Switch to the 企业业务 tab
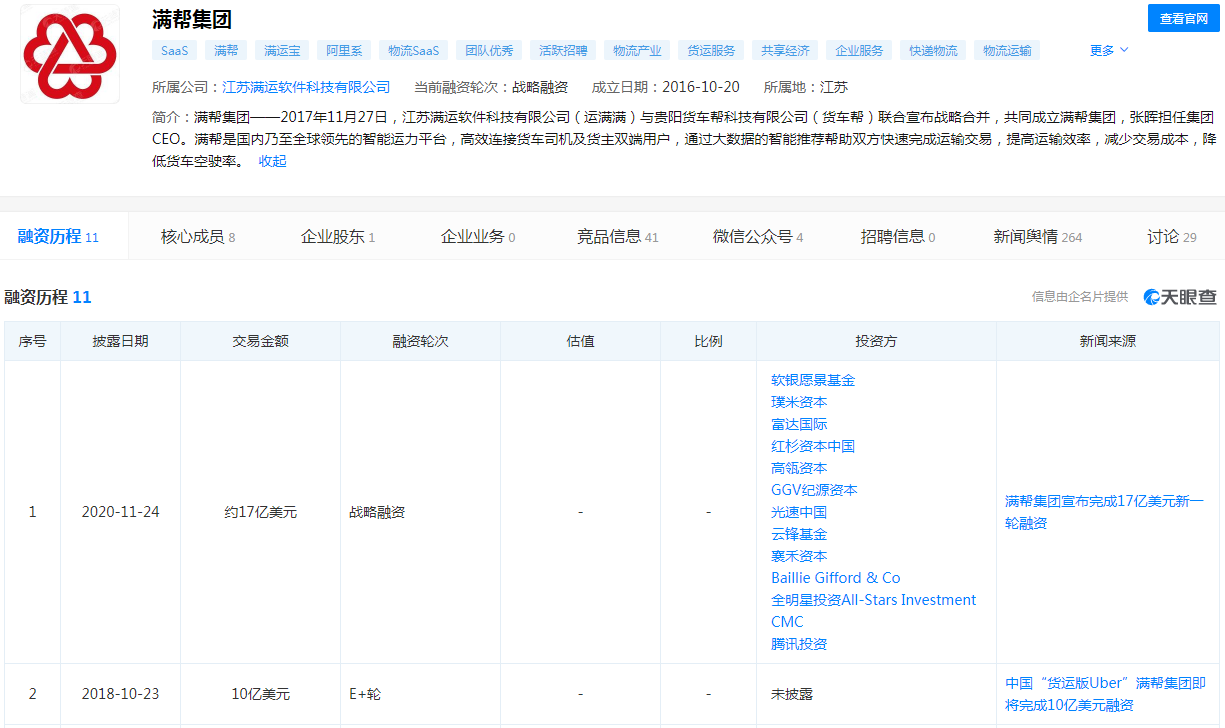1225x728 pixels. (x=478, y=237)
